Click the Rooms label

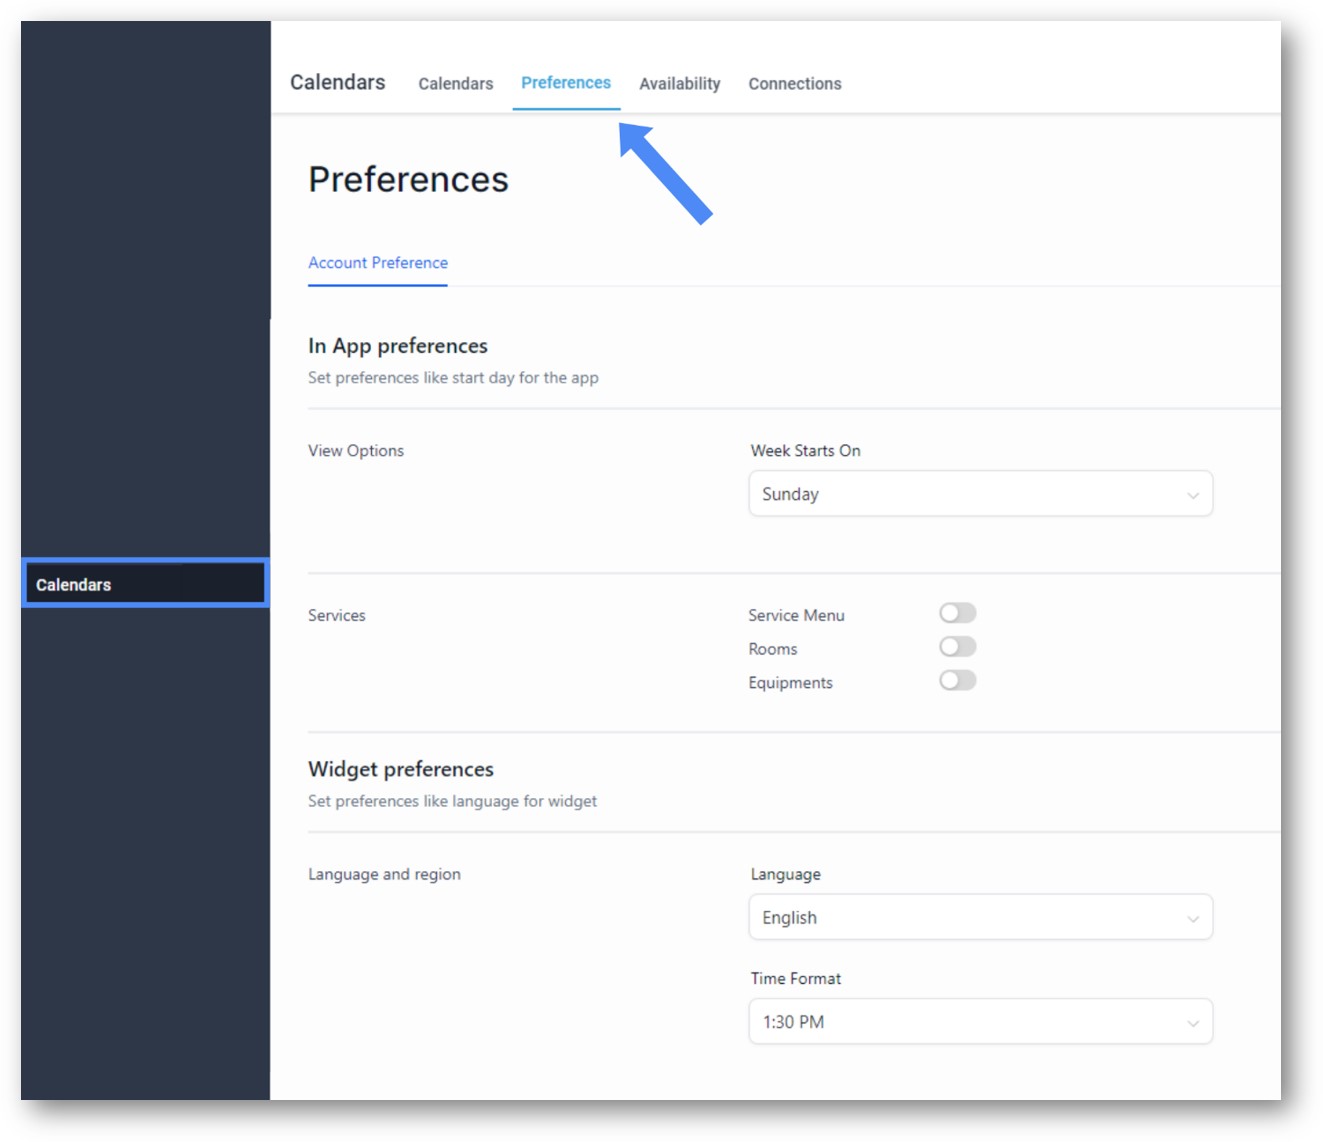coord(773,650)
